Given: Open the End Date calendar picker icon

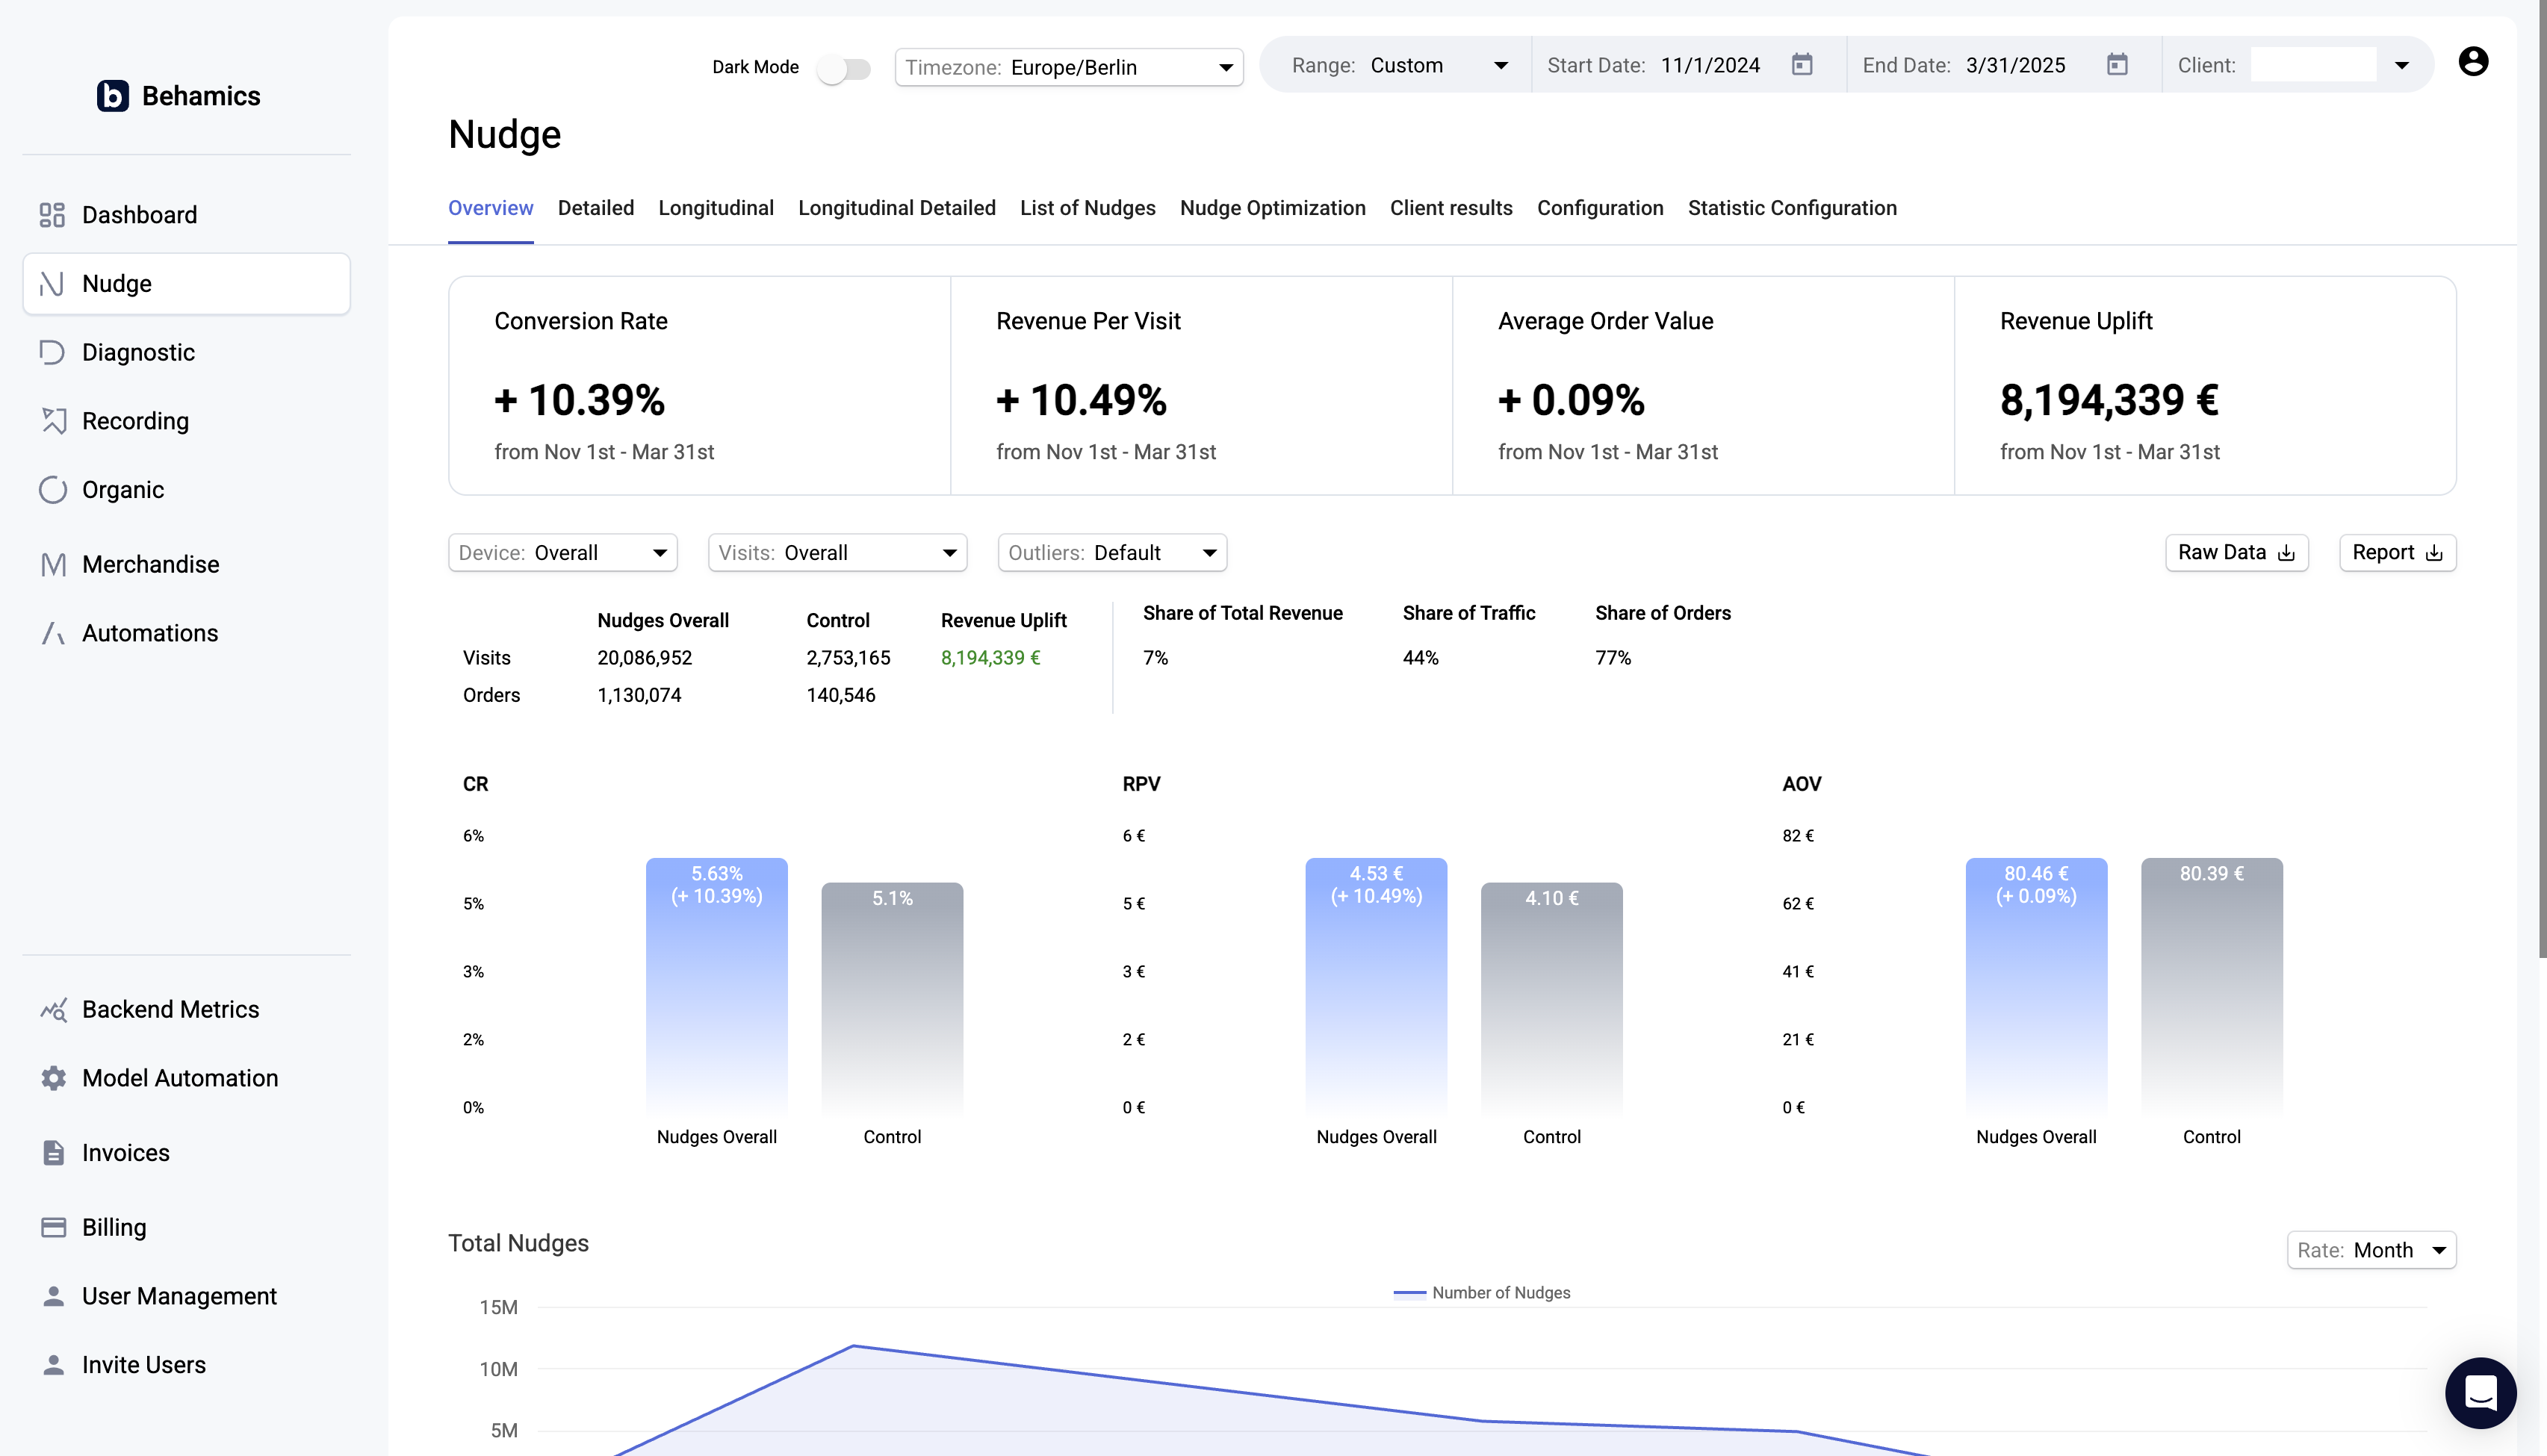Looking at the screenshot, I should 2116,65.
